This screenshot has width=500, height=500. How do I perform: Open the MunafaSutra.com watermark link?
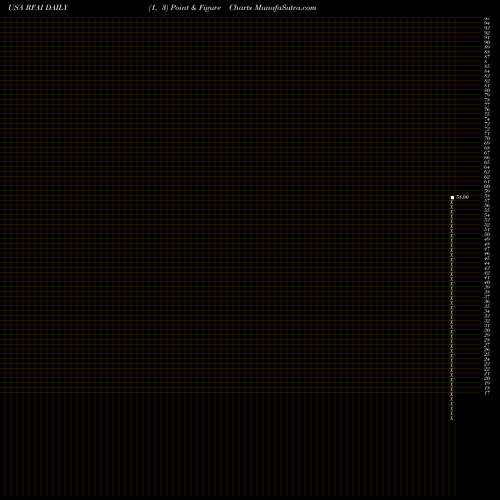(285, 8)
